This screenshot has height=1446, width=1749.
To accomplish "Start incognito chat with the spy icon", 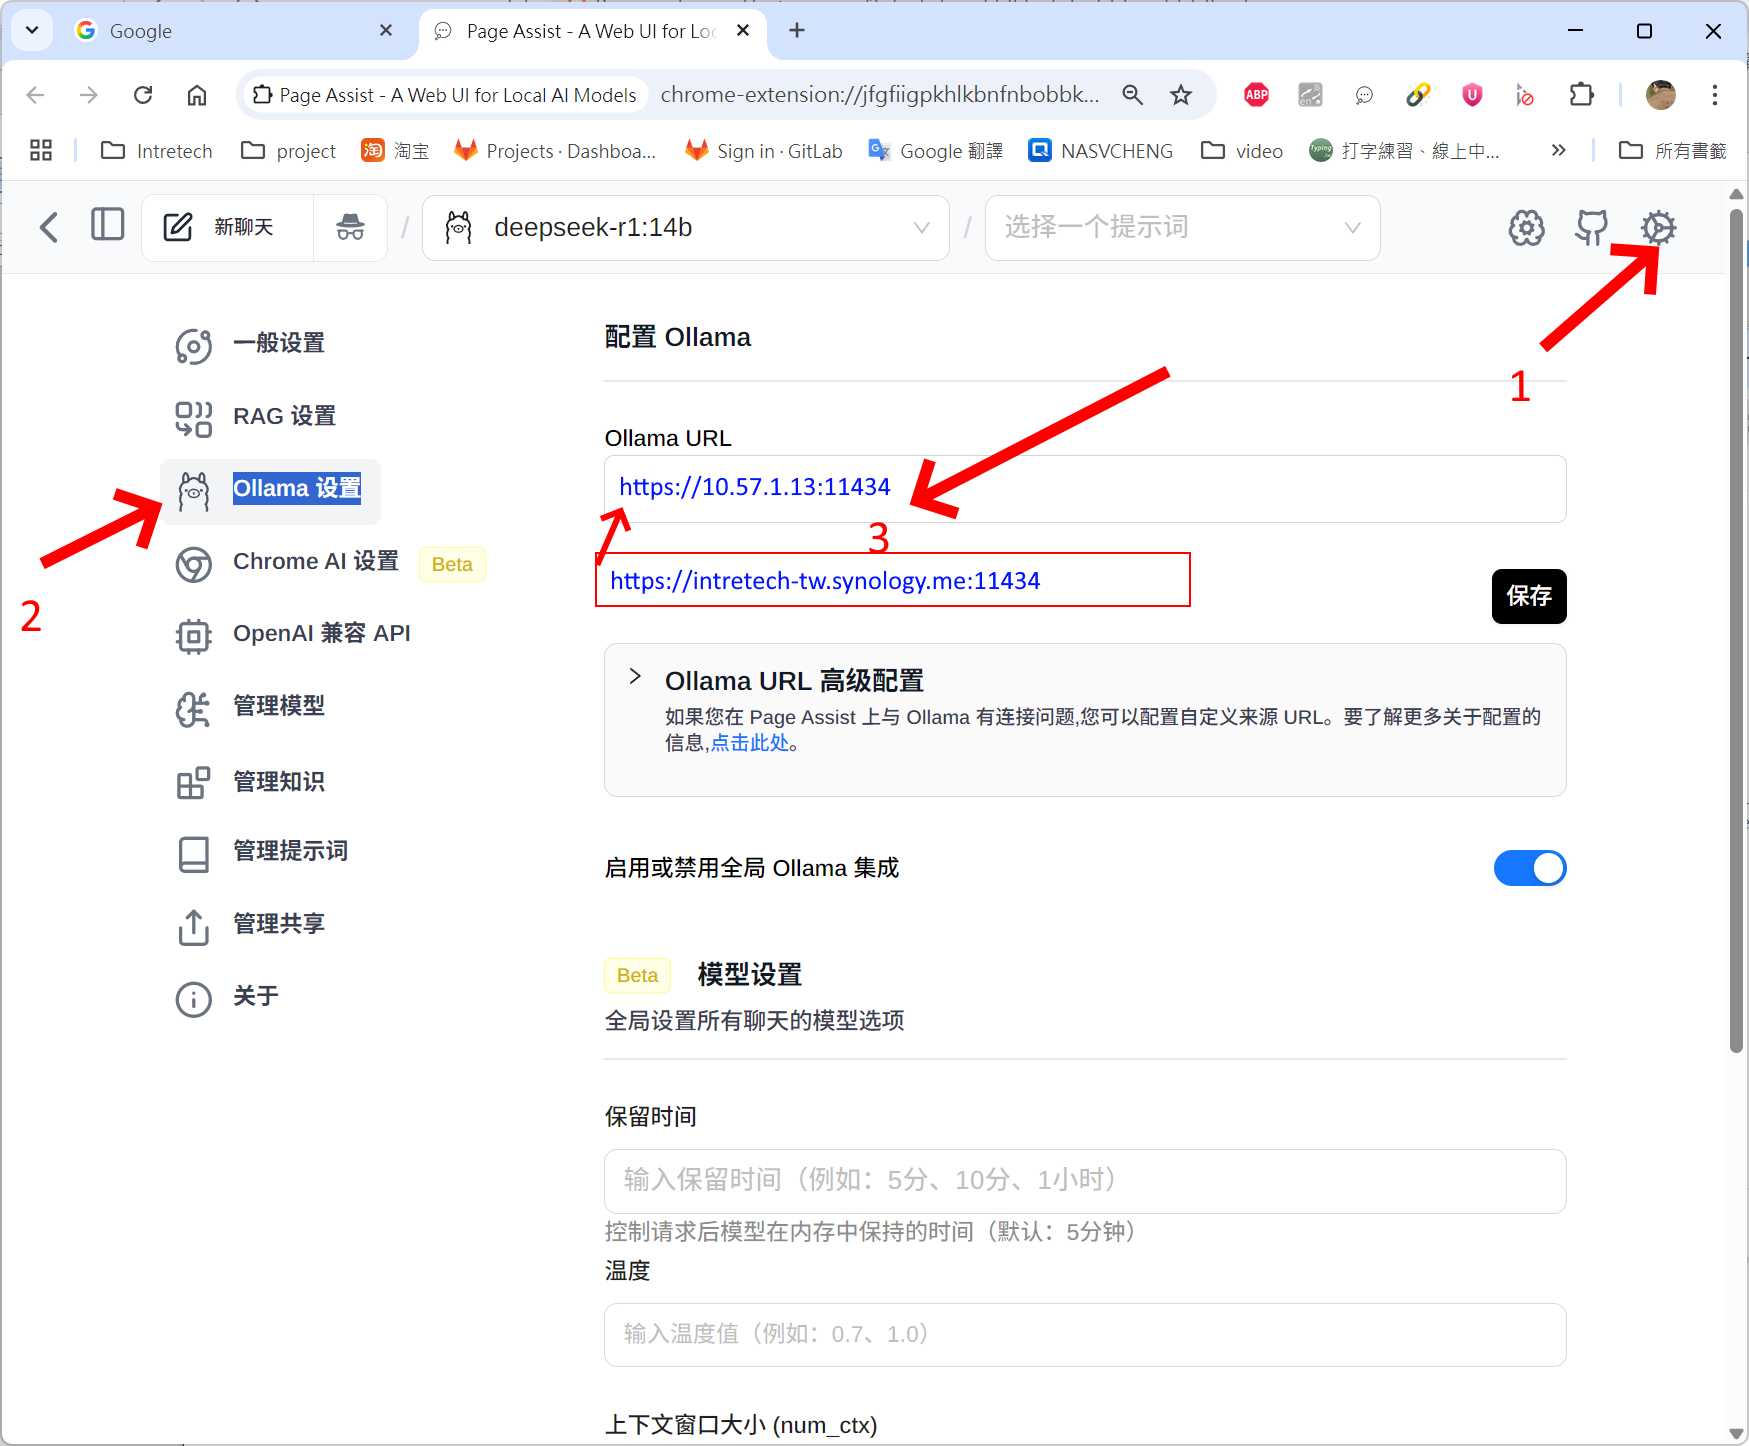I will click(350, 228).
